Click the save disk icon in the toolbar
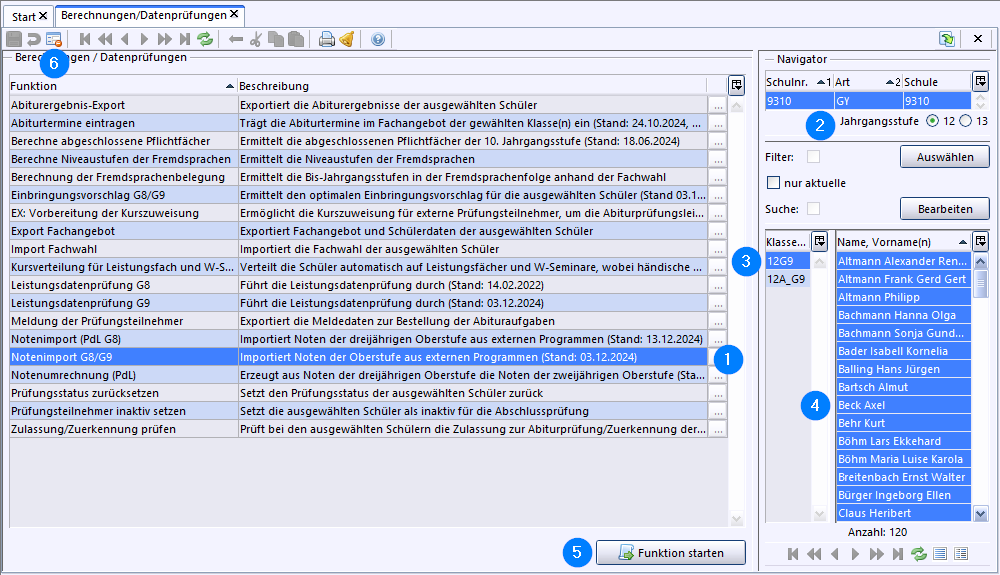 (x=14, y=40)
